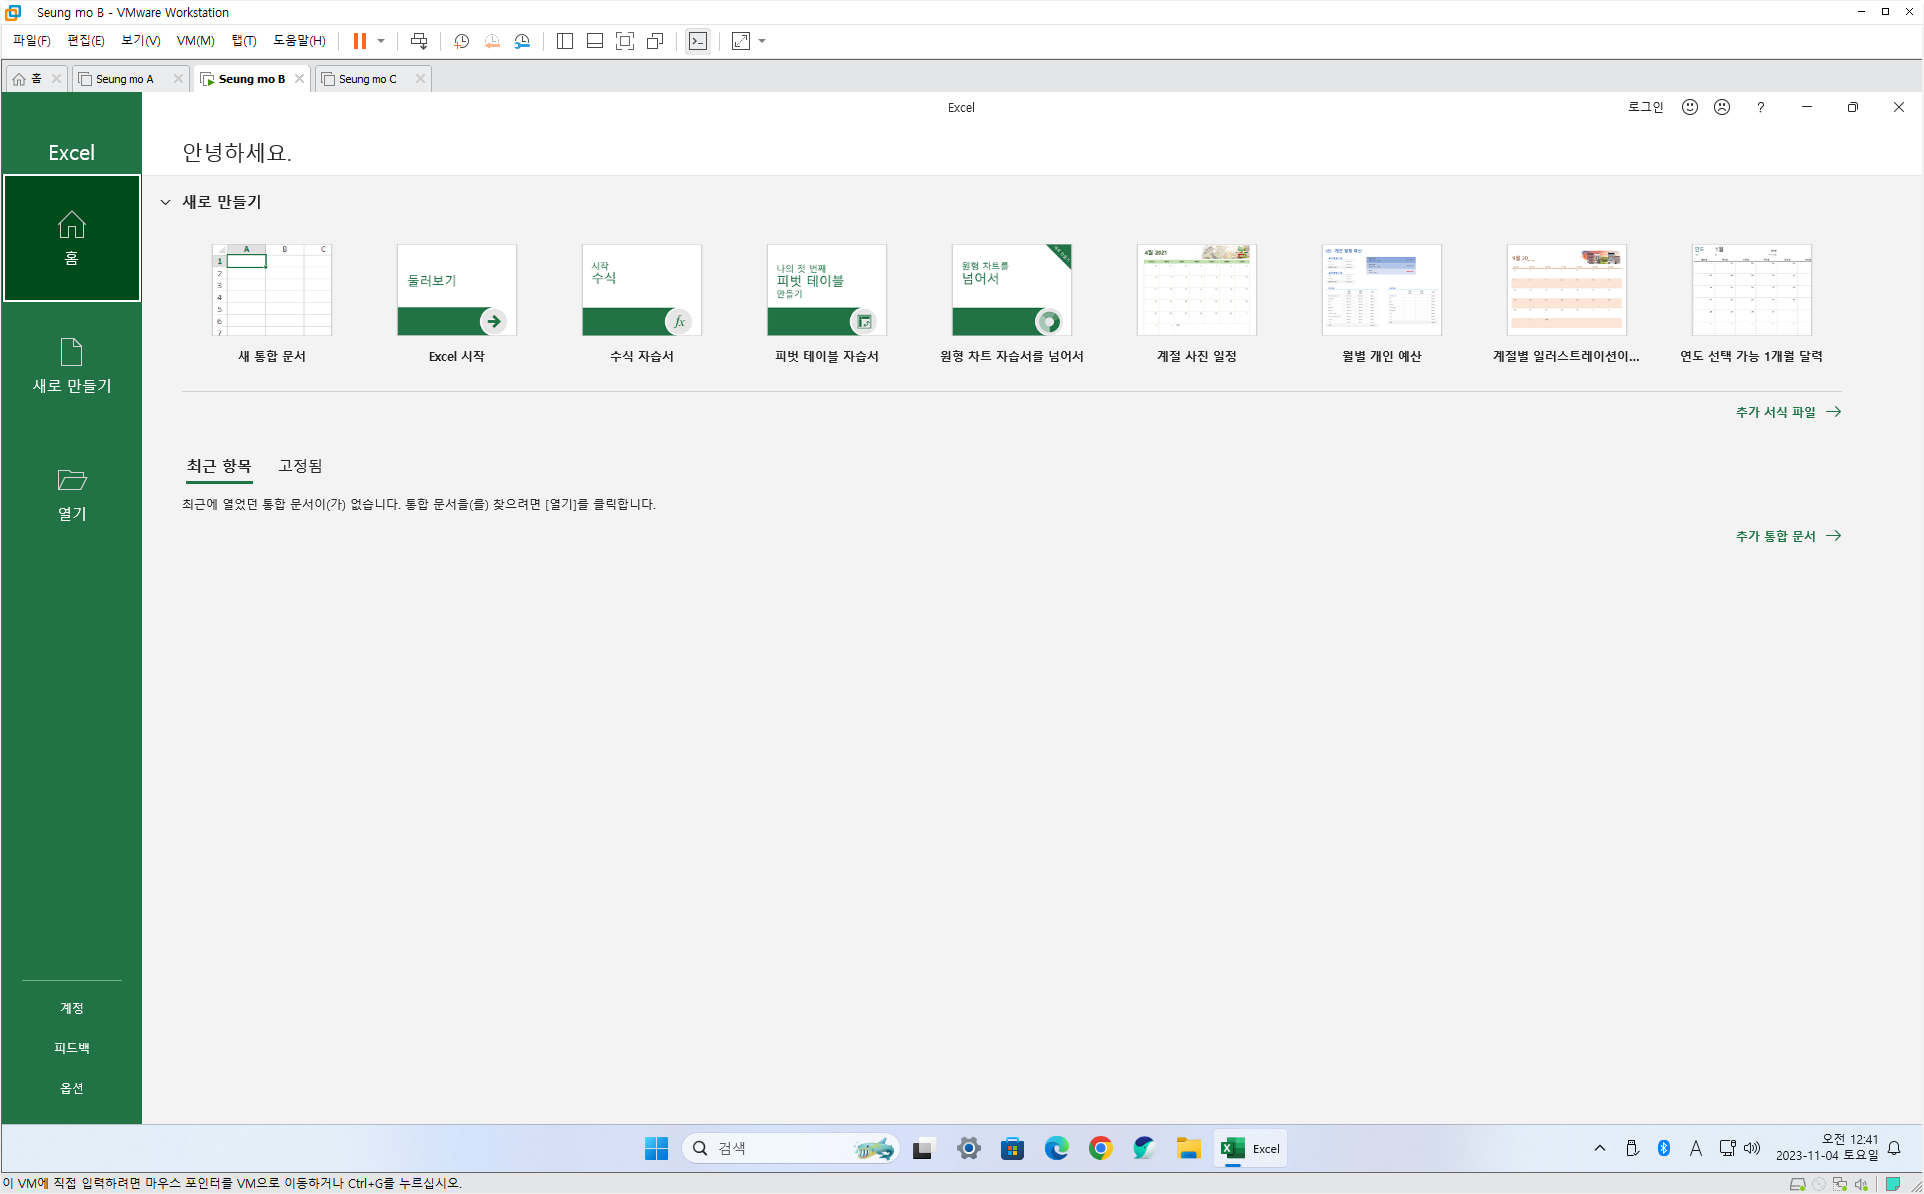Switch to the 고정됨 tab
The image size is (1924, 1194).
[x=300, y=466]
